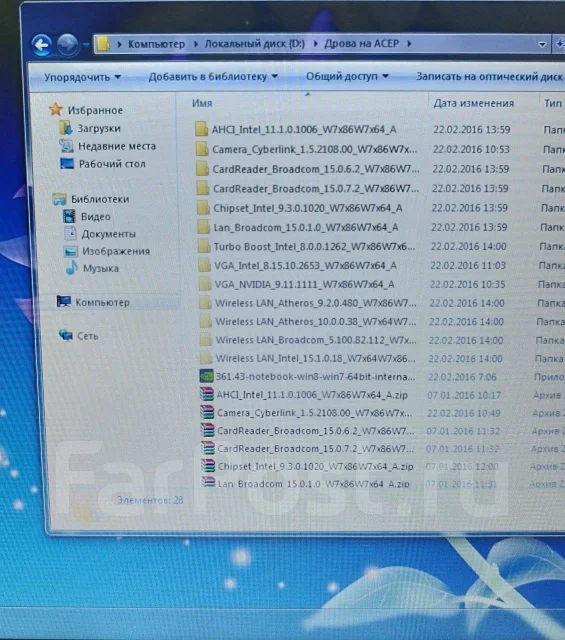
Task: Open the 'Общий доступ' menu
Action: [x=347, y=76]
